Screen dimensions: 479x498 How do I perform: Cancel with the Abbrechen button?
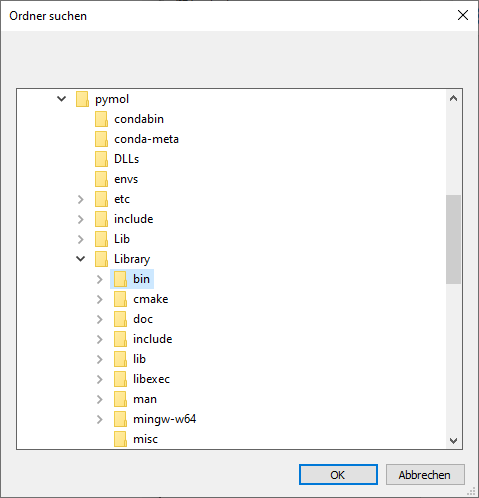coord(425,475)
